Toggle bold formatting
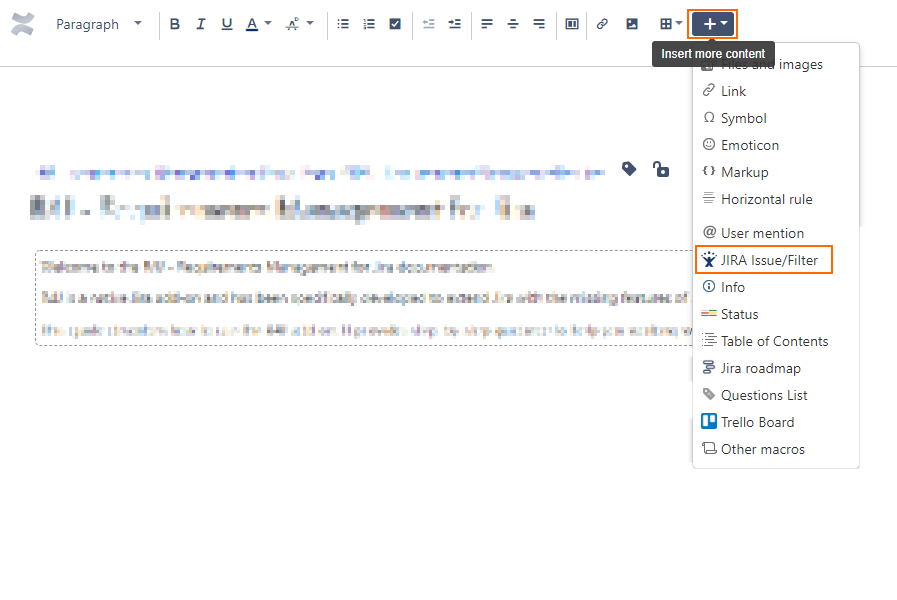The height and width of the screenshot is (600, 897). click(175, 24)
